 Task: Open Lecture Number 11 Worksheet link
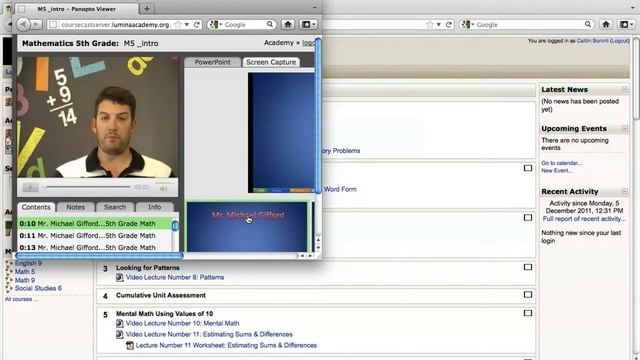coord(226,345)
